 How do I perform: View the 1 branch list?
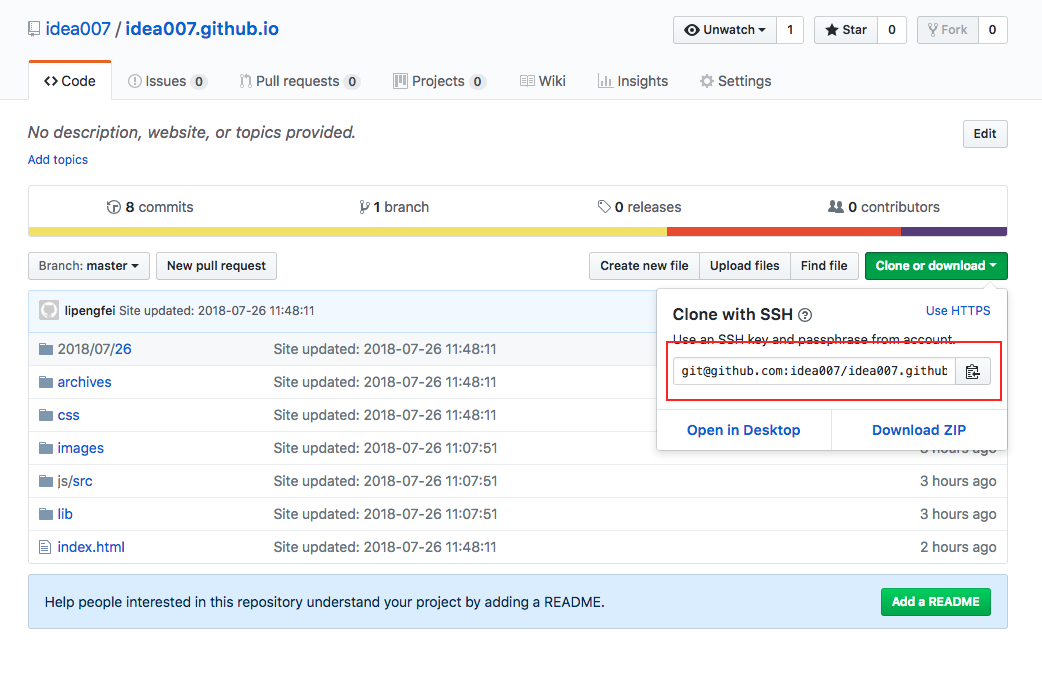[x=394, y=207]
